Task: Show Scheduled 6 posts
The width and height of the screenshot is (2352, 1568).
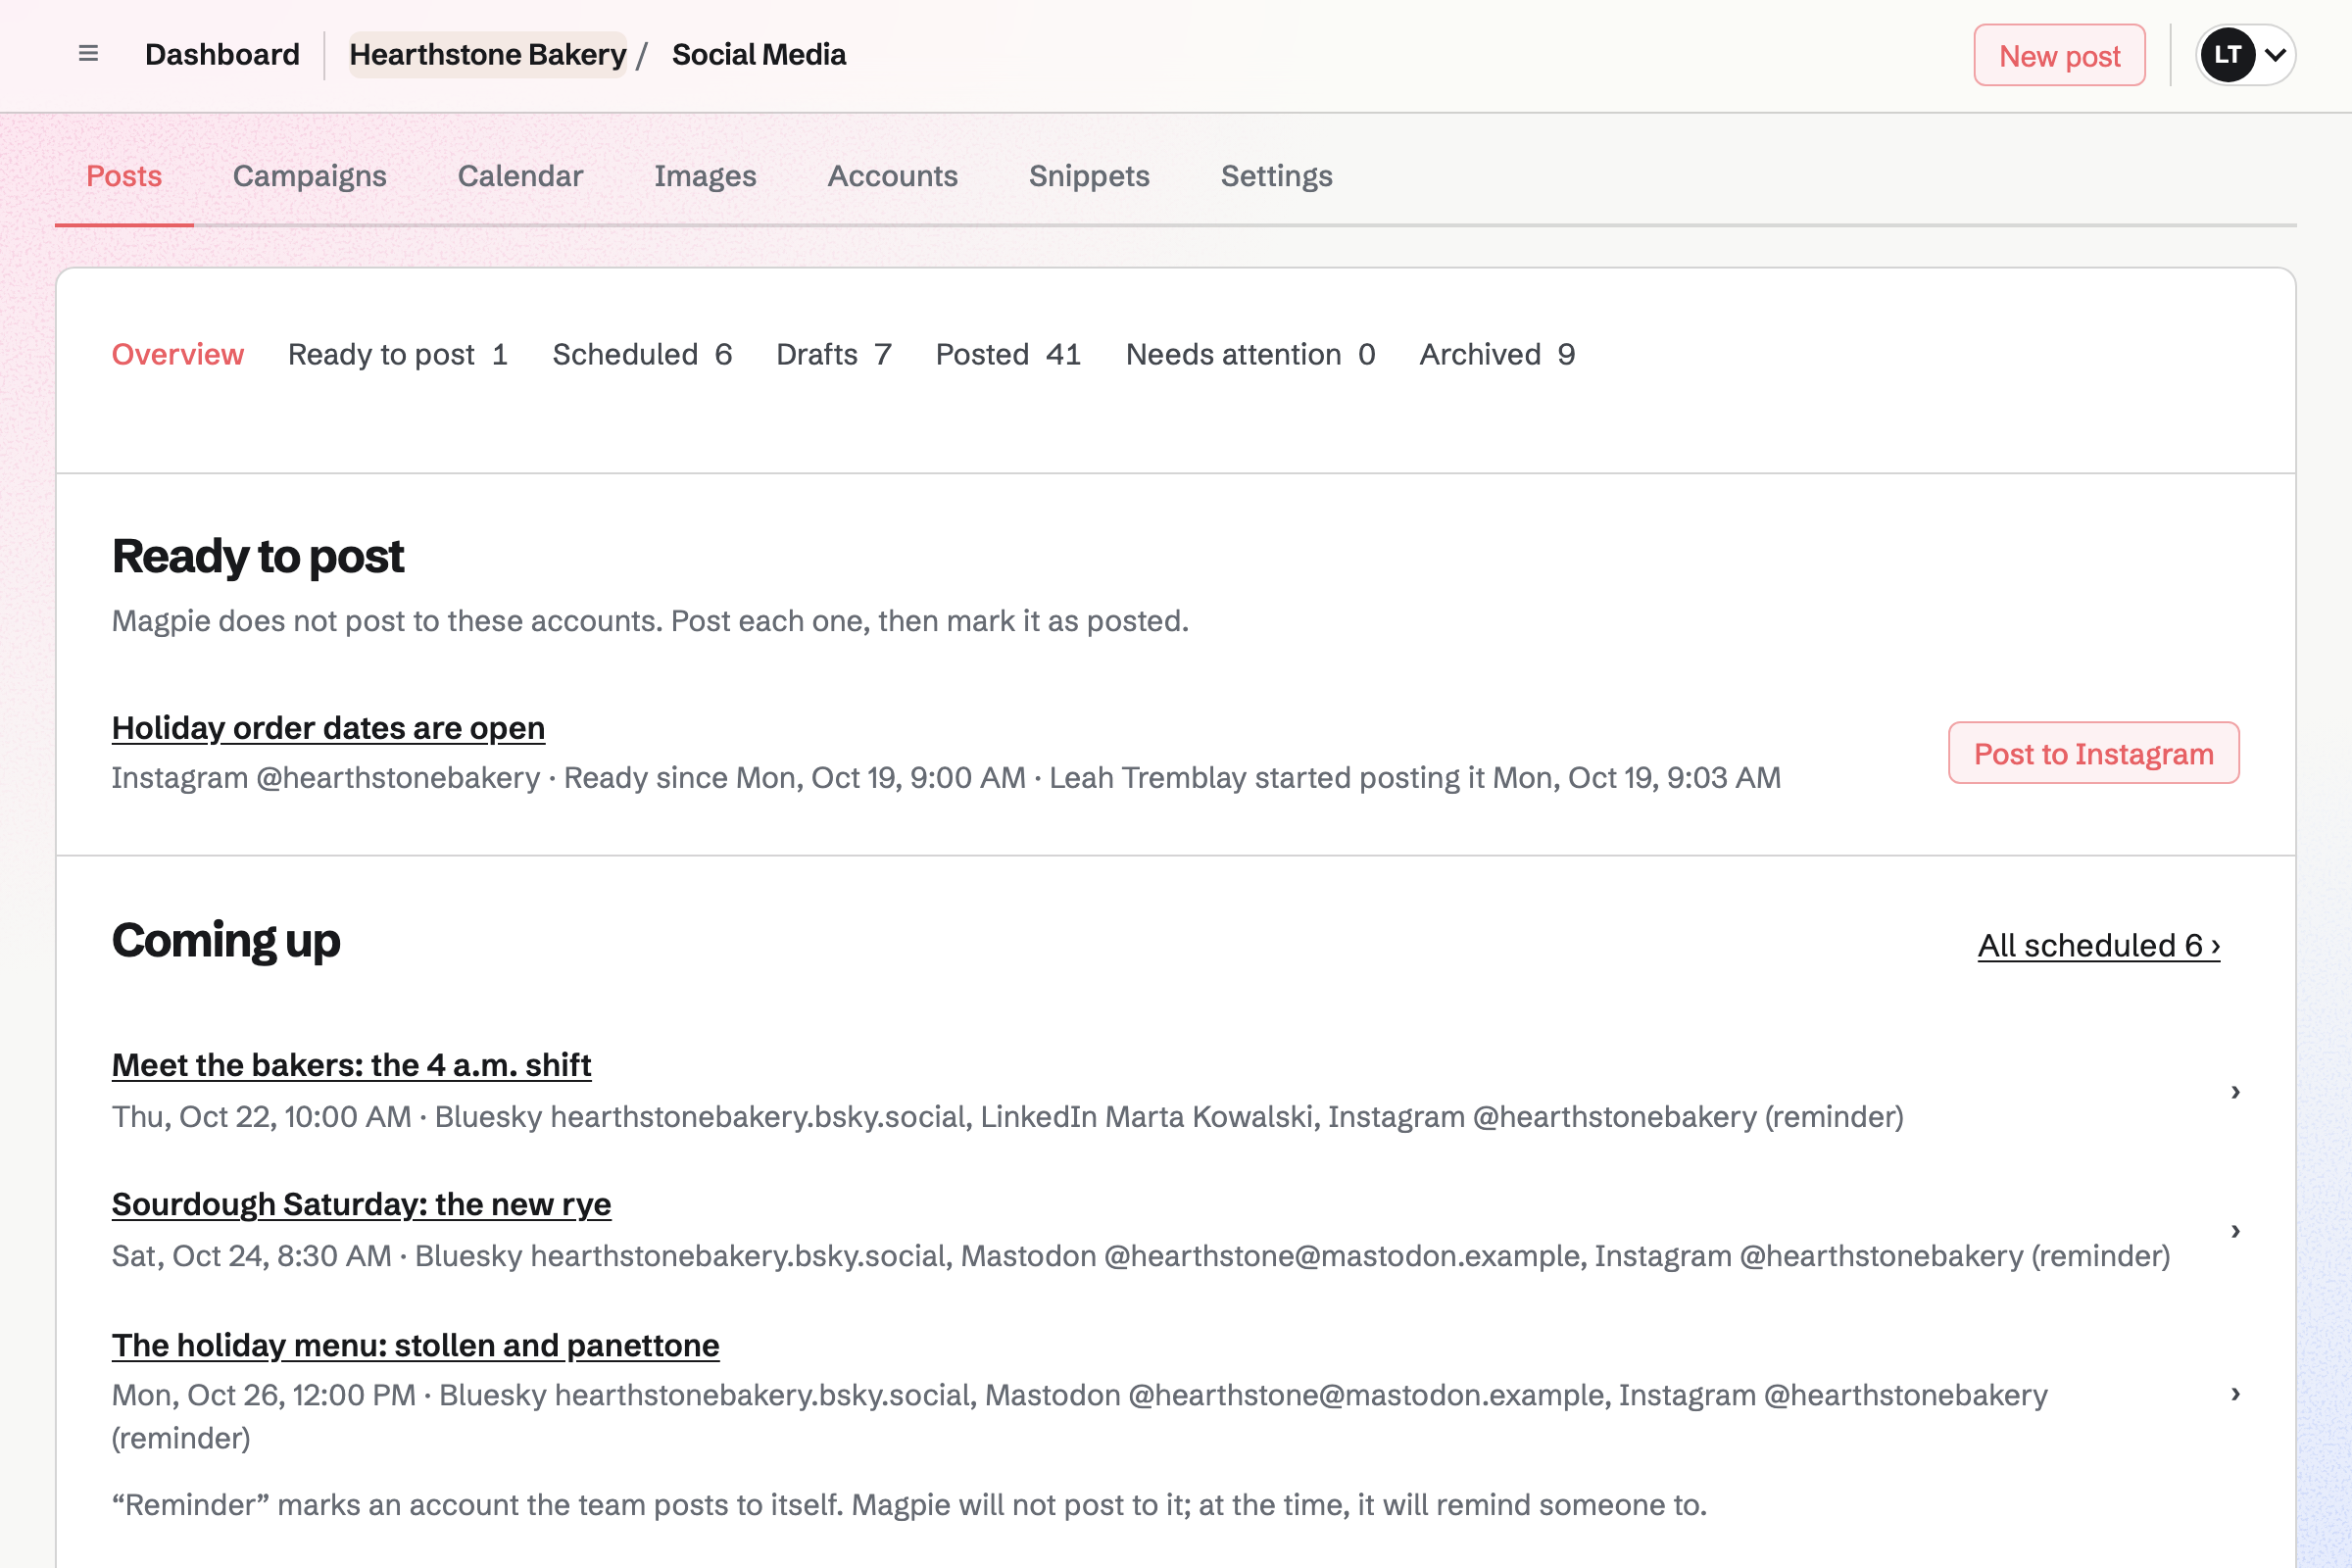Action: pyautogui.click(x=642, y=354)
